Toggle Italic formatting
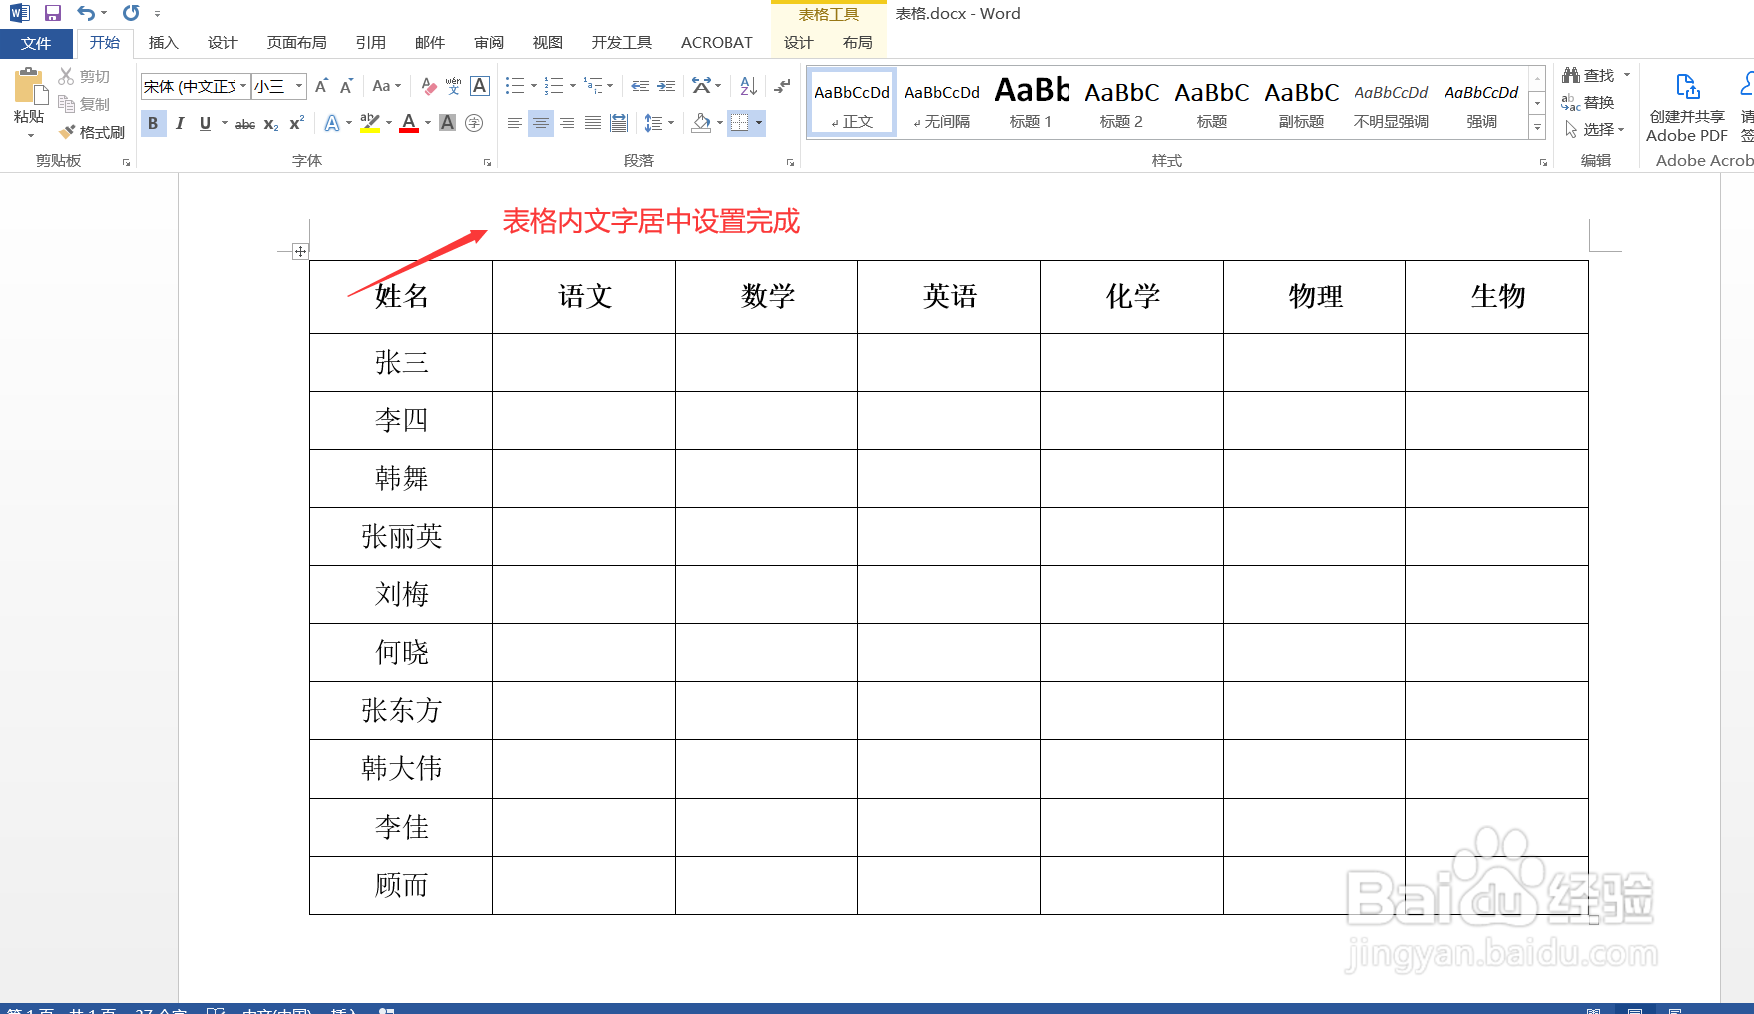This screenshot has height=1014, width=1754. click(x=179, y=123)
